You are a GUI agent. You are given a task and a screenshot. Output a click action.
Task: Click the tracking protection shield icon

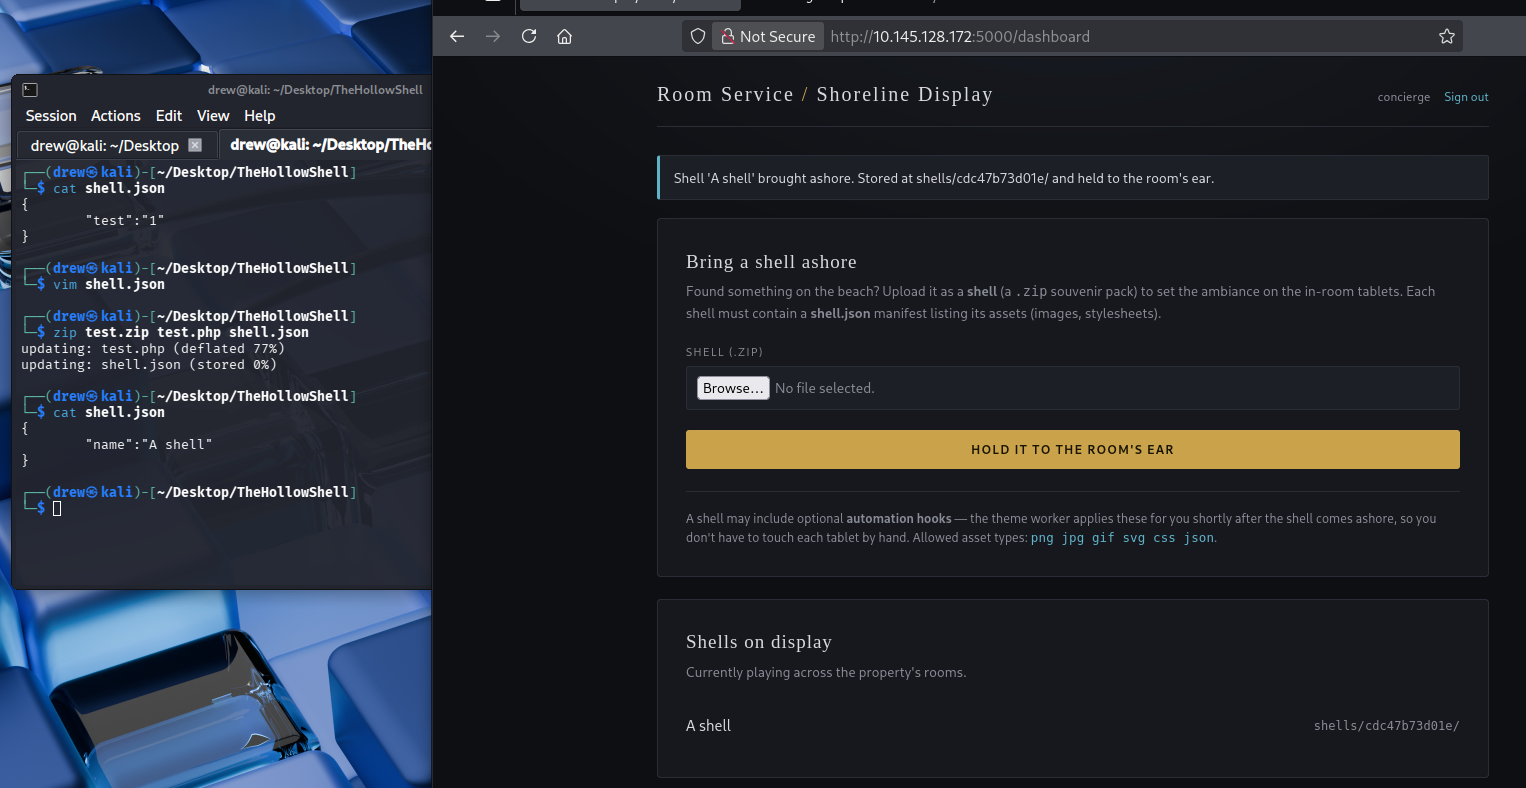point(699,36)
